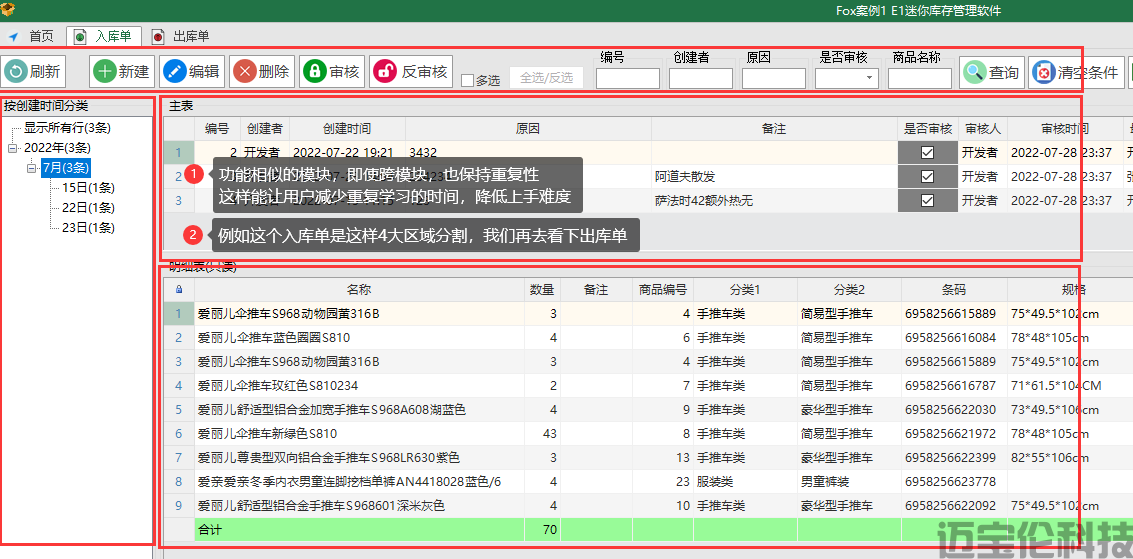
Task: Collapse the 7月(3条) tree node
Action: pyautogui.click(x=32, y=168)
